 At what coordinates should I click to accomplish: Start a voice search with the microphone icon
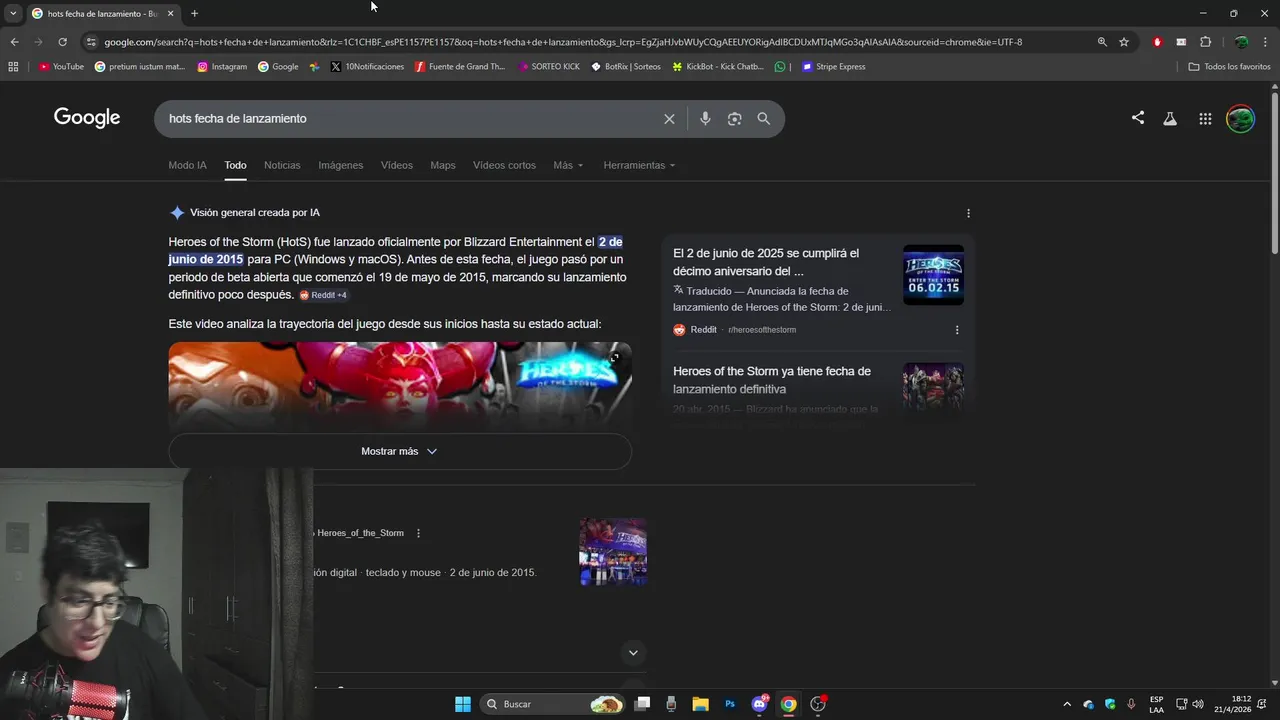[x=705, y=119]
